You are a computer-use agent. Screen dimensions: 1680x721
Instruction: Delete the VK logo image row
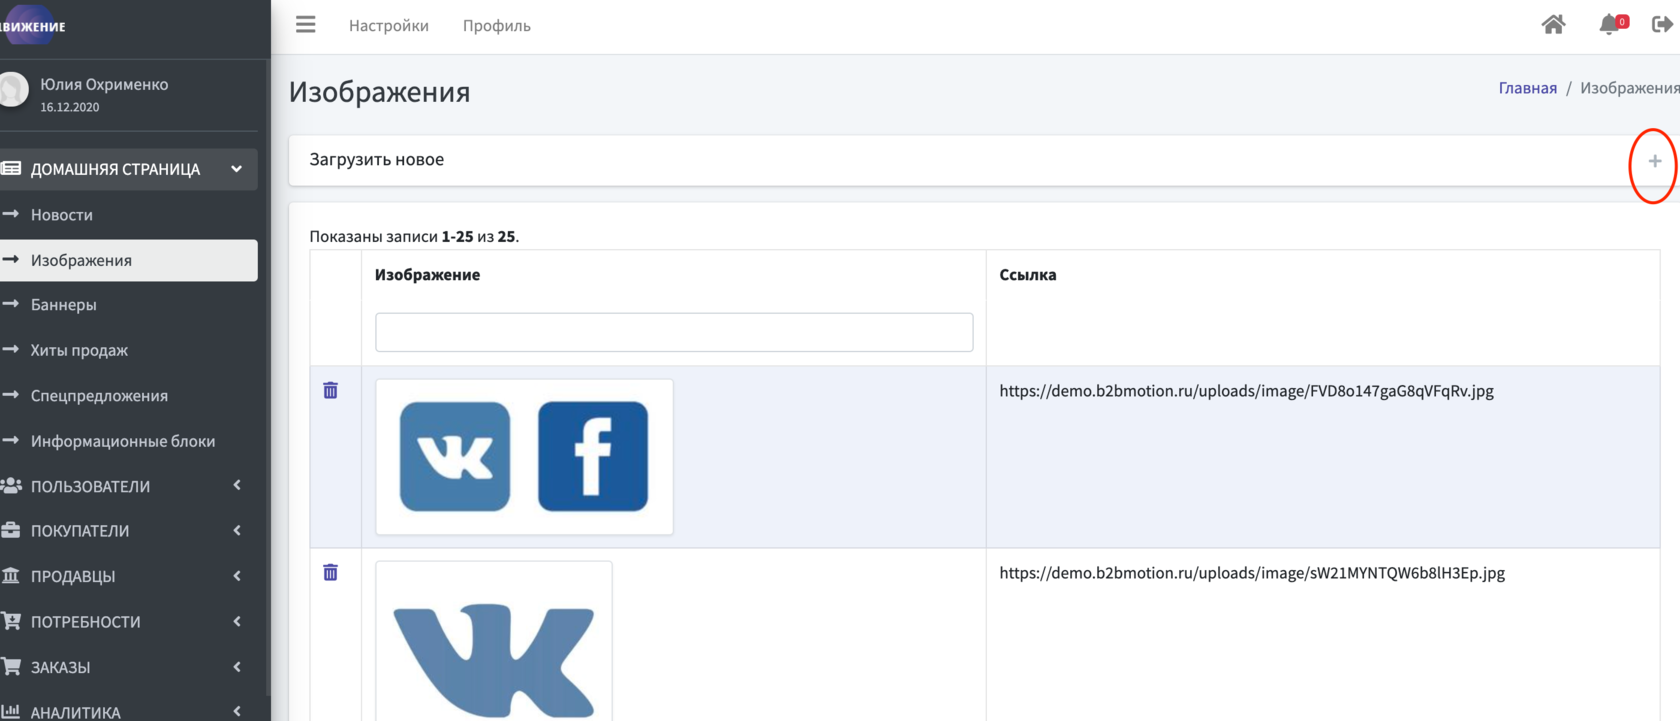[x=331, y=572]
